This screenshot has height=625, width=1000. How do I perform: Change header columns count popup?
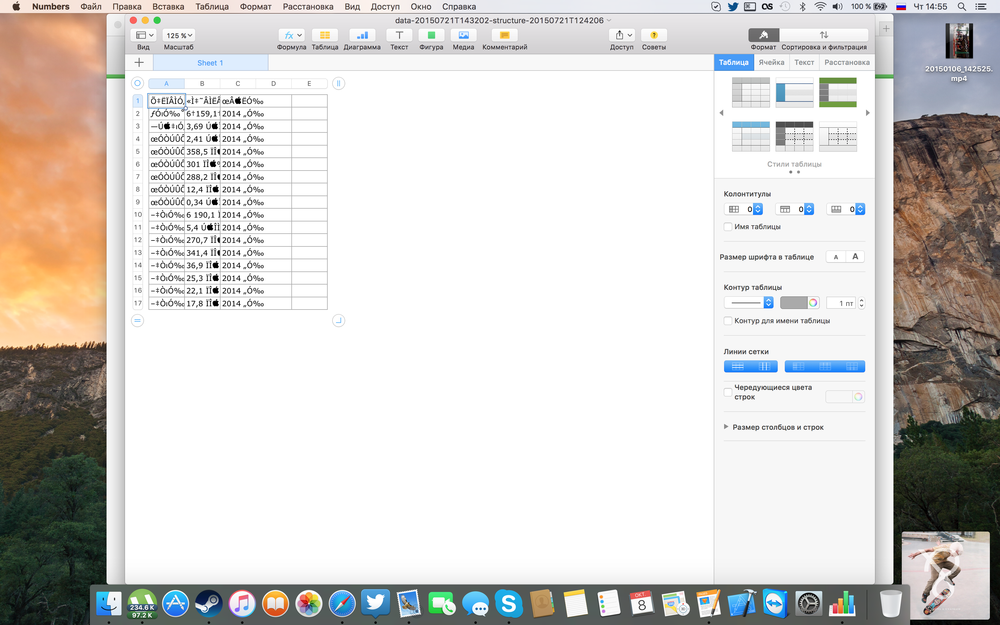click(743, 209)
